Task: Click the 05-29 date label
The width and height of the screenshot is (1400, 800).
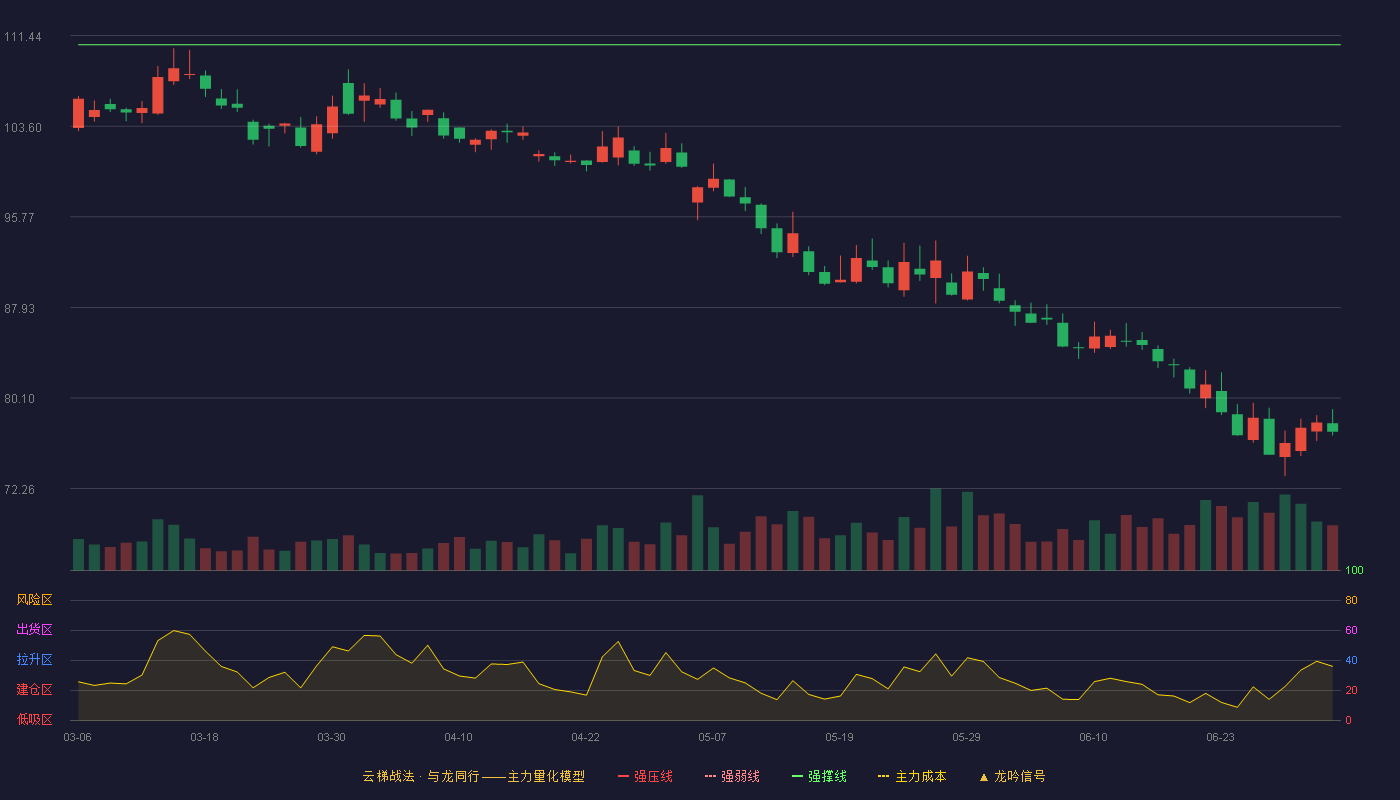Action: pos(966,737)
